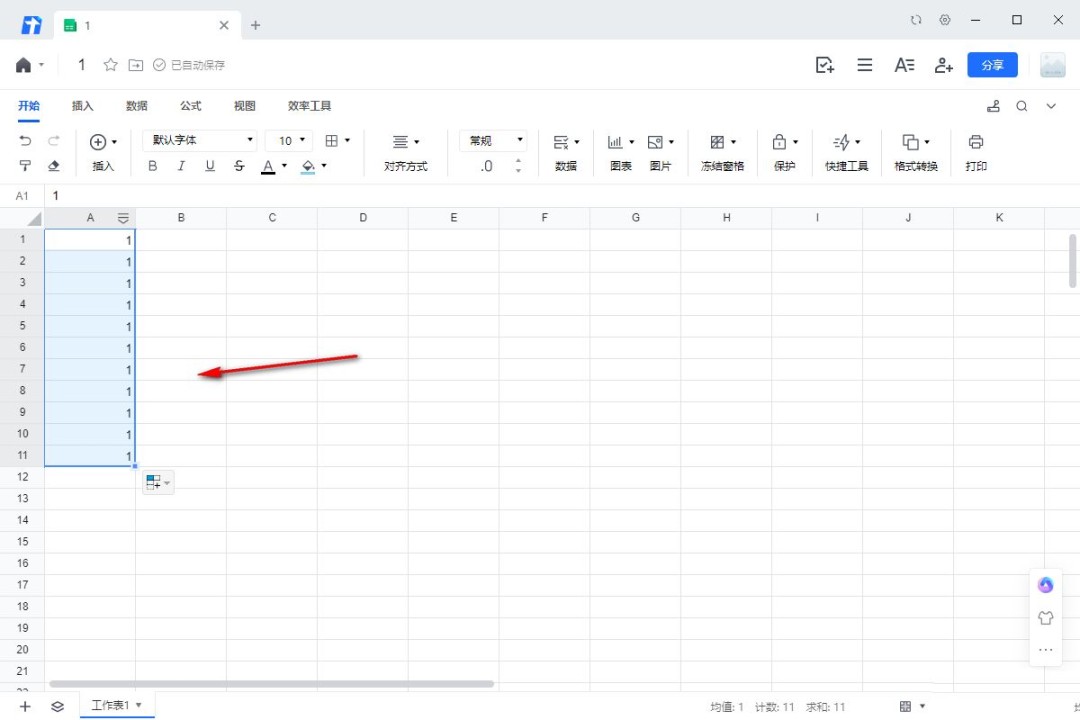Toggle italic formatting

[181, 166]
